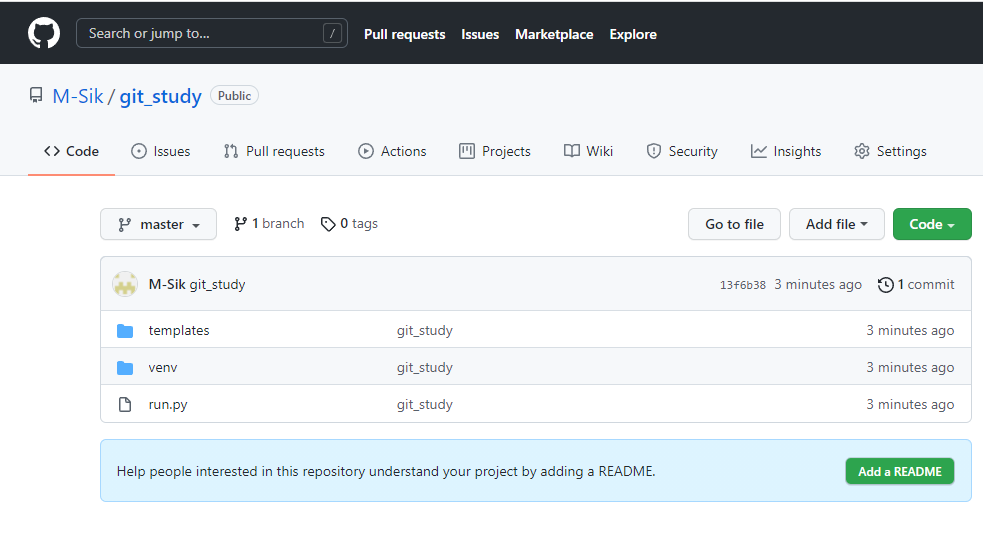The height and width of the screenshot is (545, 983).
Task: Click the repository book icon
Action: [36, 95]
